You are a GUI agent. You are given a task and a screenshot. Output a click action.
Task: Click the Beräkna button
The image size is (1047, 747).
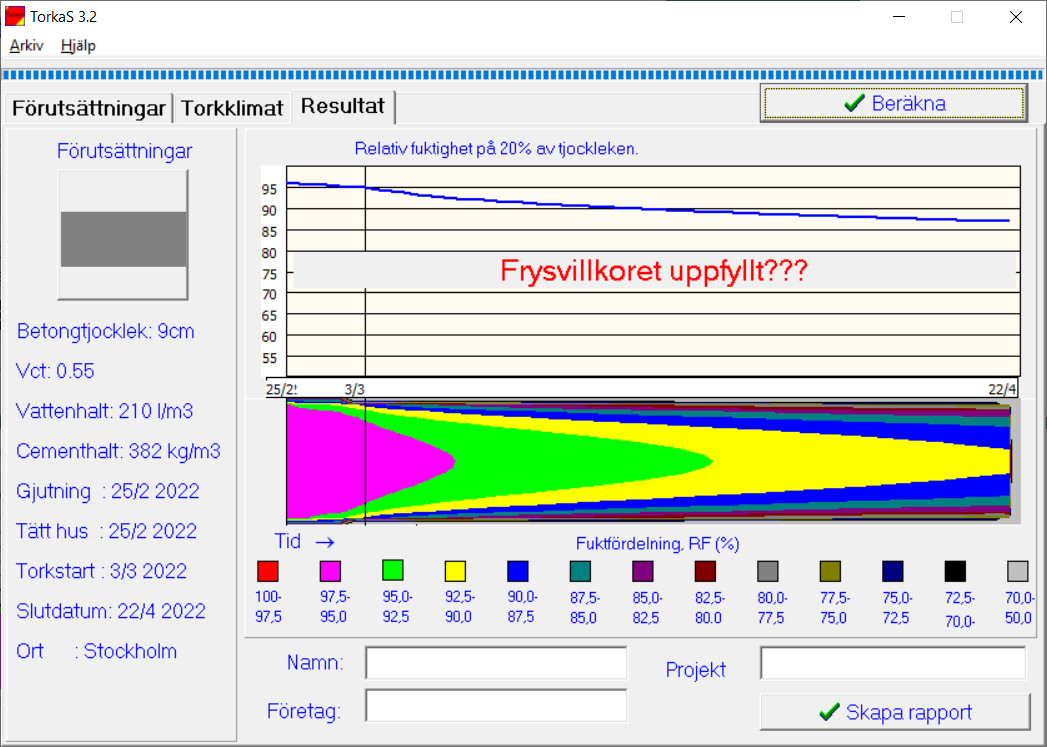coord(893,103)
